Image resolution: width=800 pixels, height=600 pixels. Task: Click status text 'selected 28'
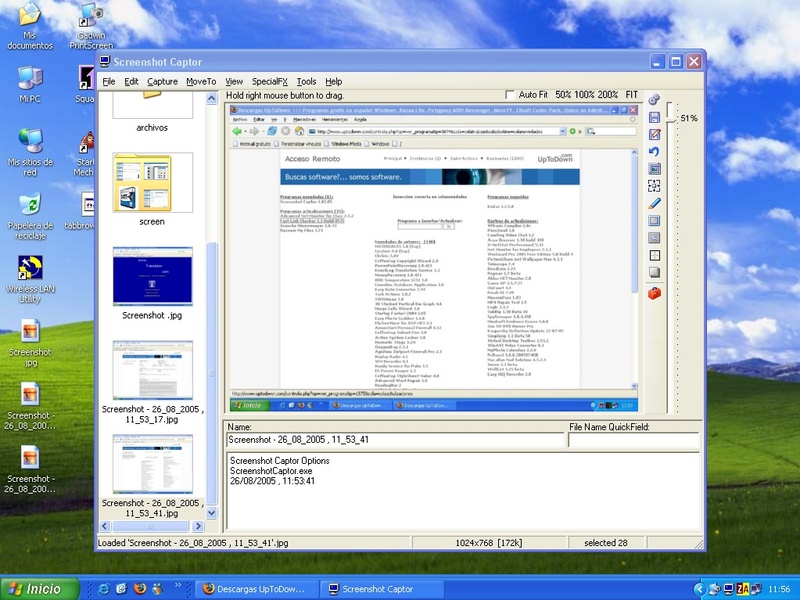click(606, 543)
